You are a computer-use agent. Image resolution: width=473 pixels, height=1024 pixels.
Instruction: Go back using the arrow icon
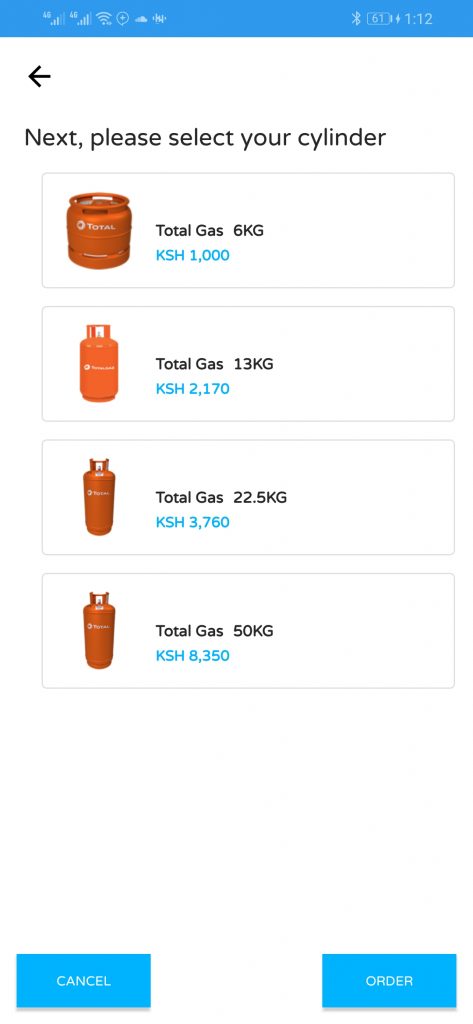[x=39, y=77]
